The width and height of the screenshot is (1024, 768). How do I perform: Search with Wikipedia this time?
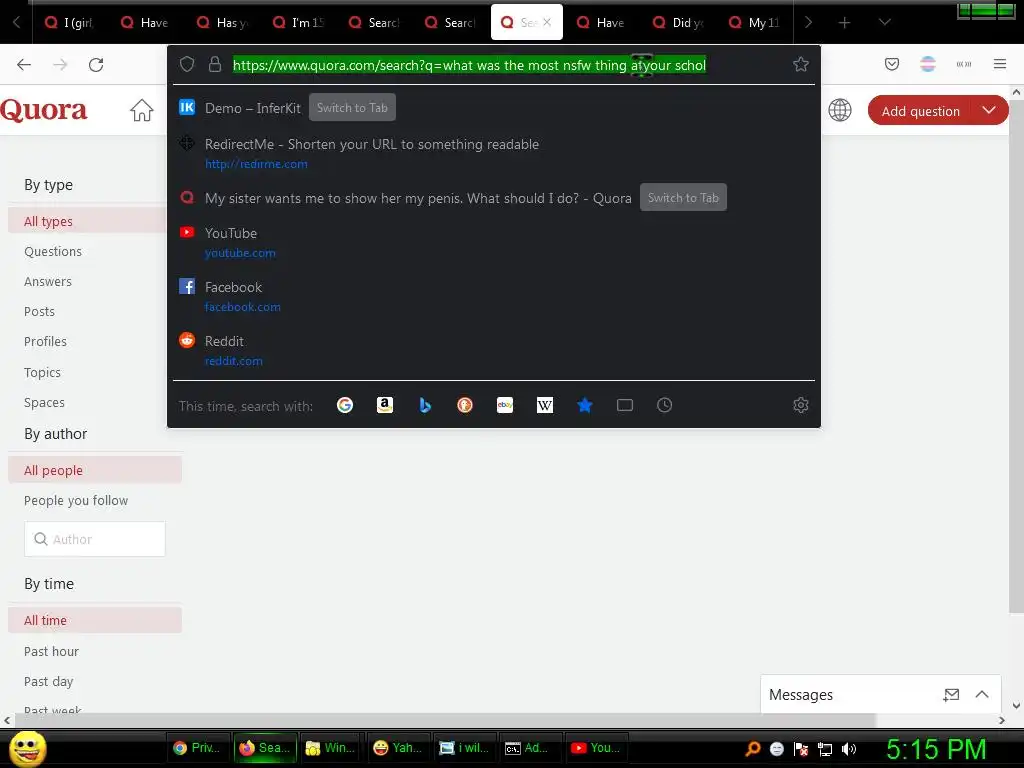click(x=545, y=406)
